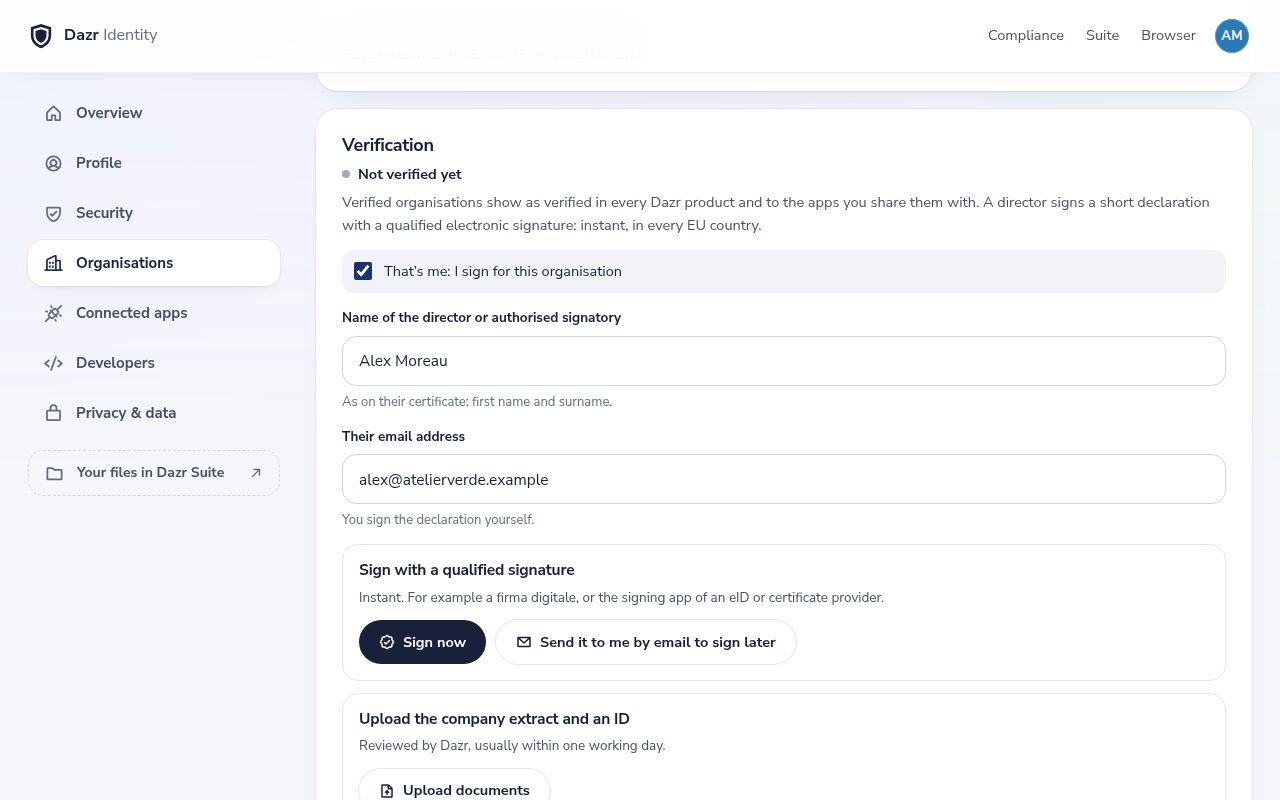Click the Dazr Identity brand name
This screenshot has width=1280, height=800.
point(110,35)
